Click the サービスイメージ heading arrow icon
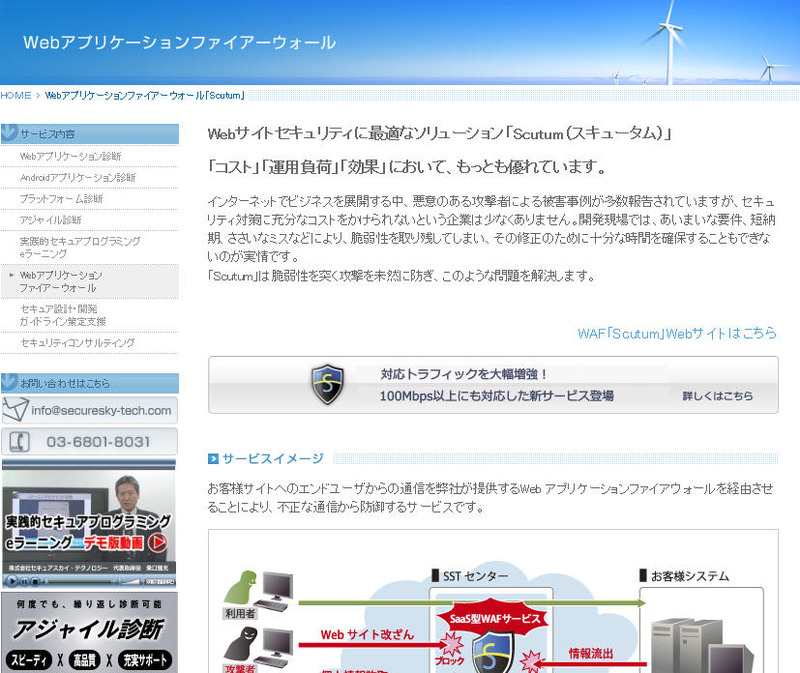Viewport: 800px width, 673px height. pyautogui.click(x=213, y=459)
